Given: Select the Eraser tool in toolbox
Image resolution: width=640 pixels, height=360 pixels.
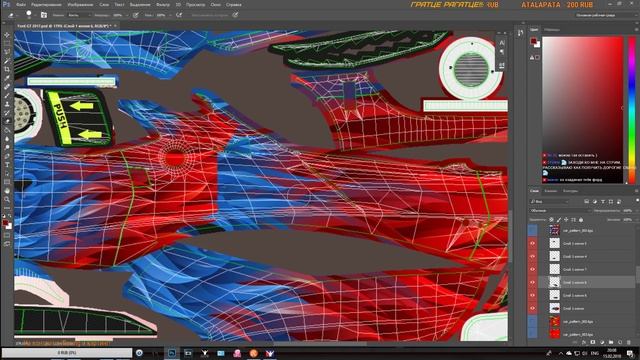Looking at the screenshot, I should click(x=7, y=121).
